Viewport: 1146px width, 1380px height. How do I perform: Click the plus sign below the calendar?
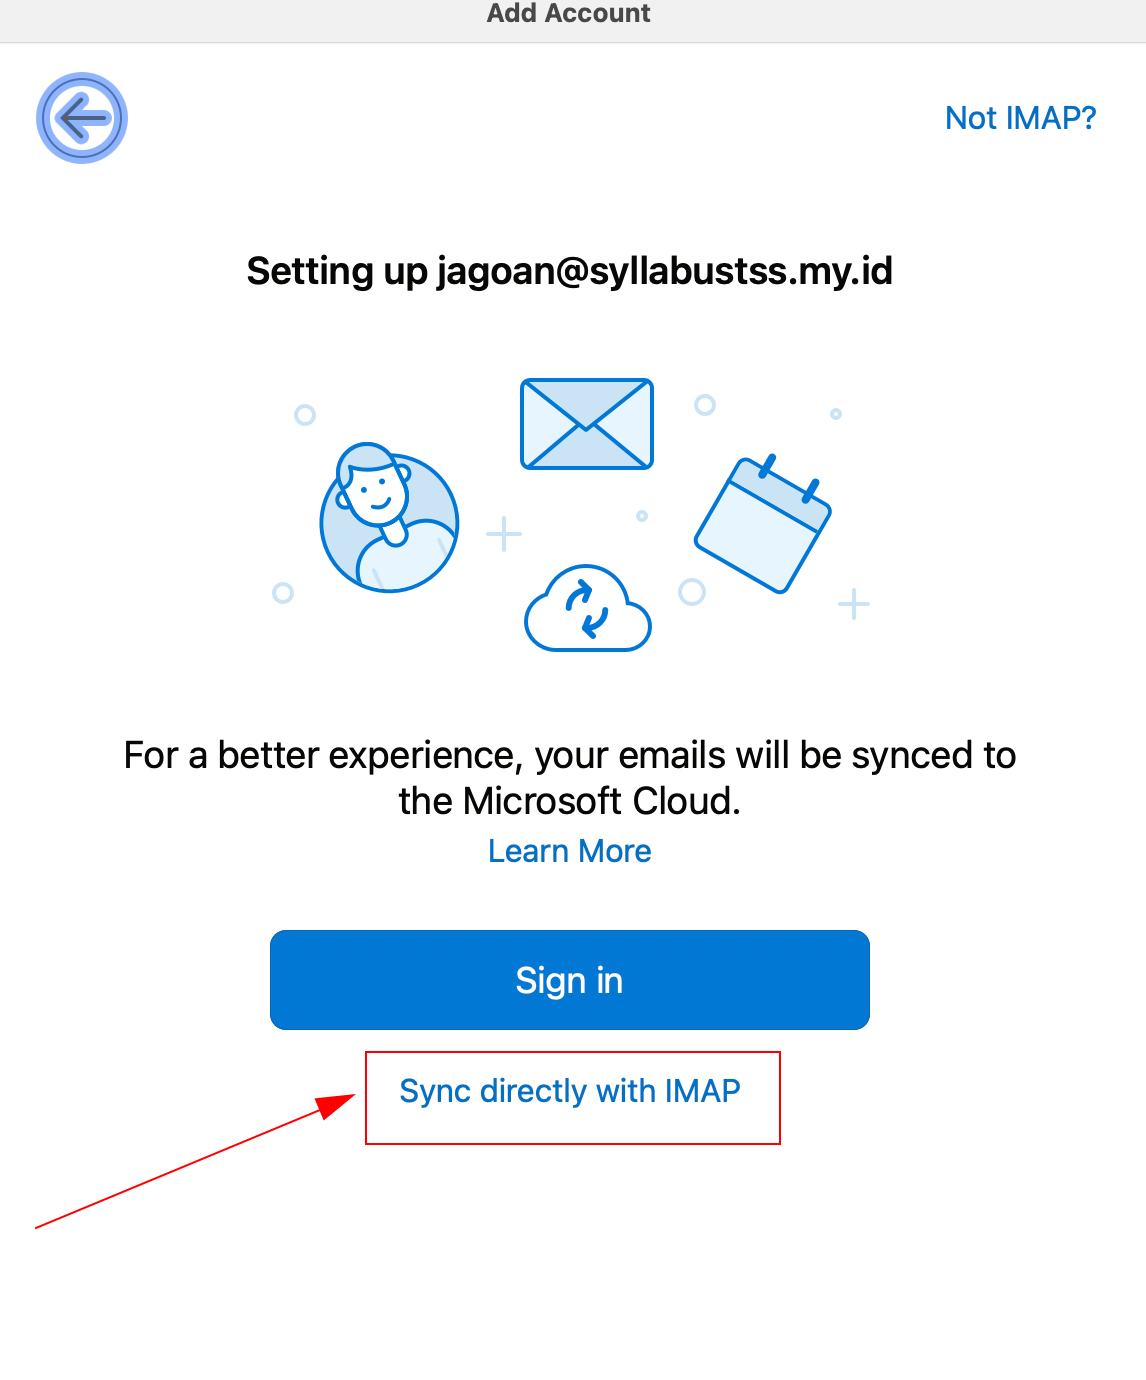[x=854, y=604]
